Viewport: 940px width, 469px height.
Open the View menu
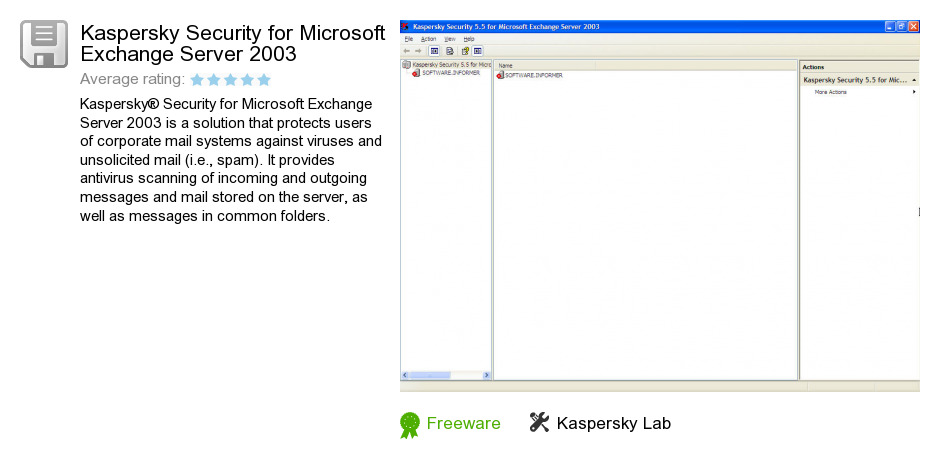(450, 39)
